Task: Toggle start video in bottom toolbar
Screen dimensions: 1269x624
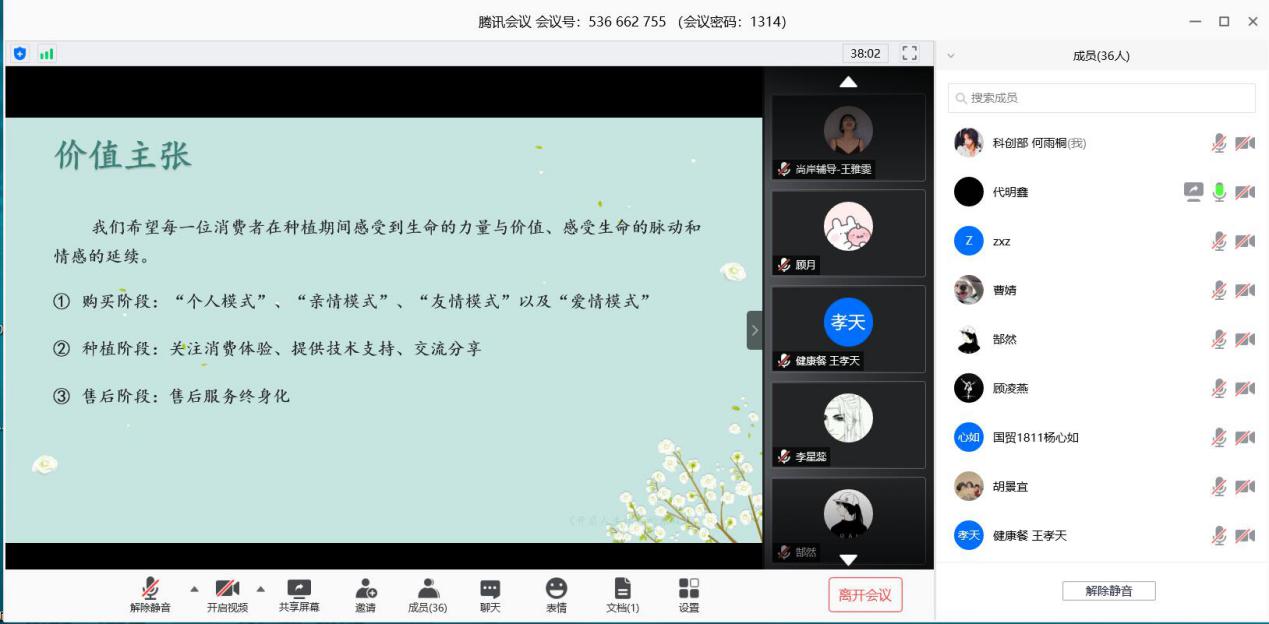Action: click(227, 590)
